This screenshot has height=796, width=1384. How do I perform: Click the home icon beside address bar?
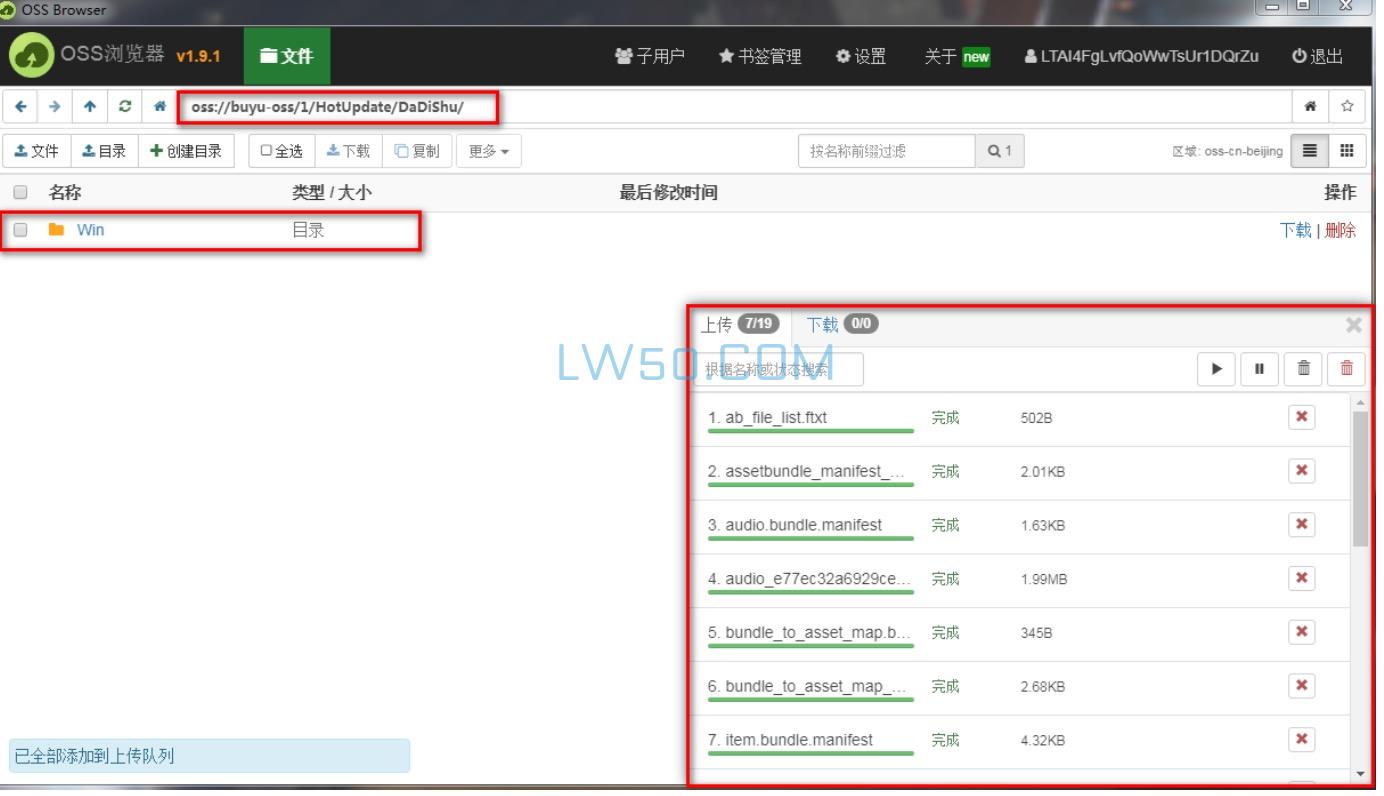[159, 106]
